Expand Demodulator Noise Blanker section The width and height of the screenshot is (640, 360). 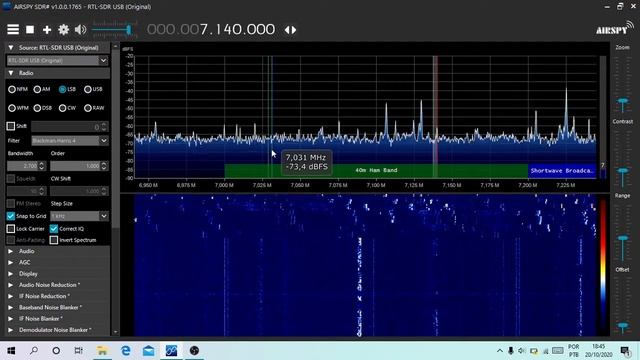coord(11,330)
